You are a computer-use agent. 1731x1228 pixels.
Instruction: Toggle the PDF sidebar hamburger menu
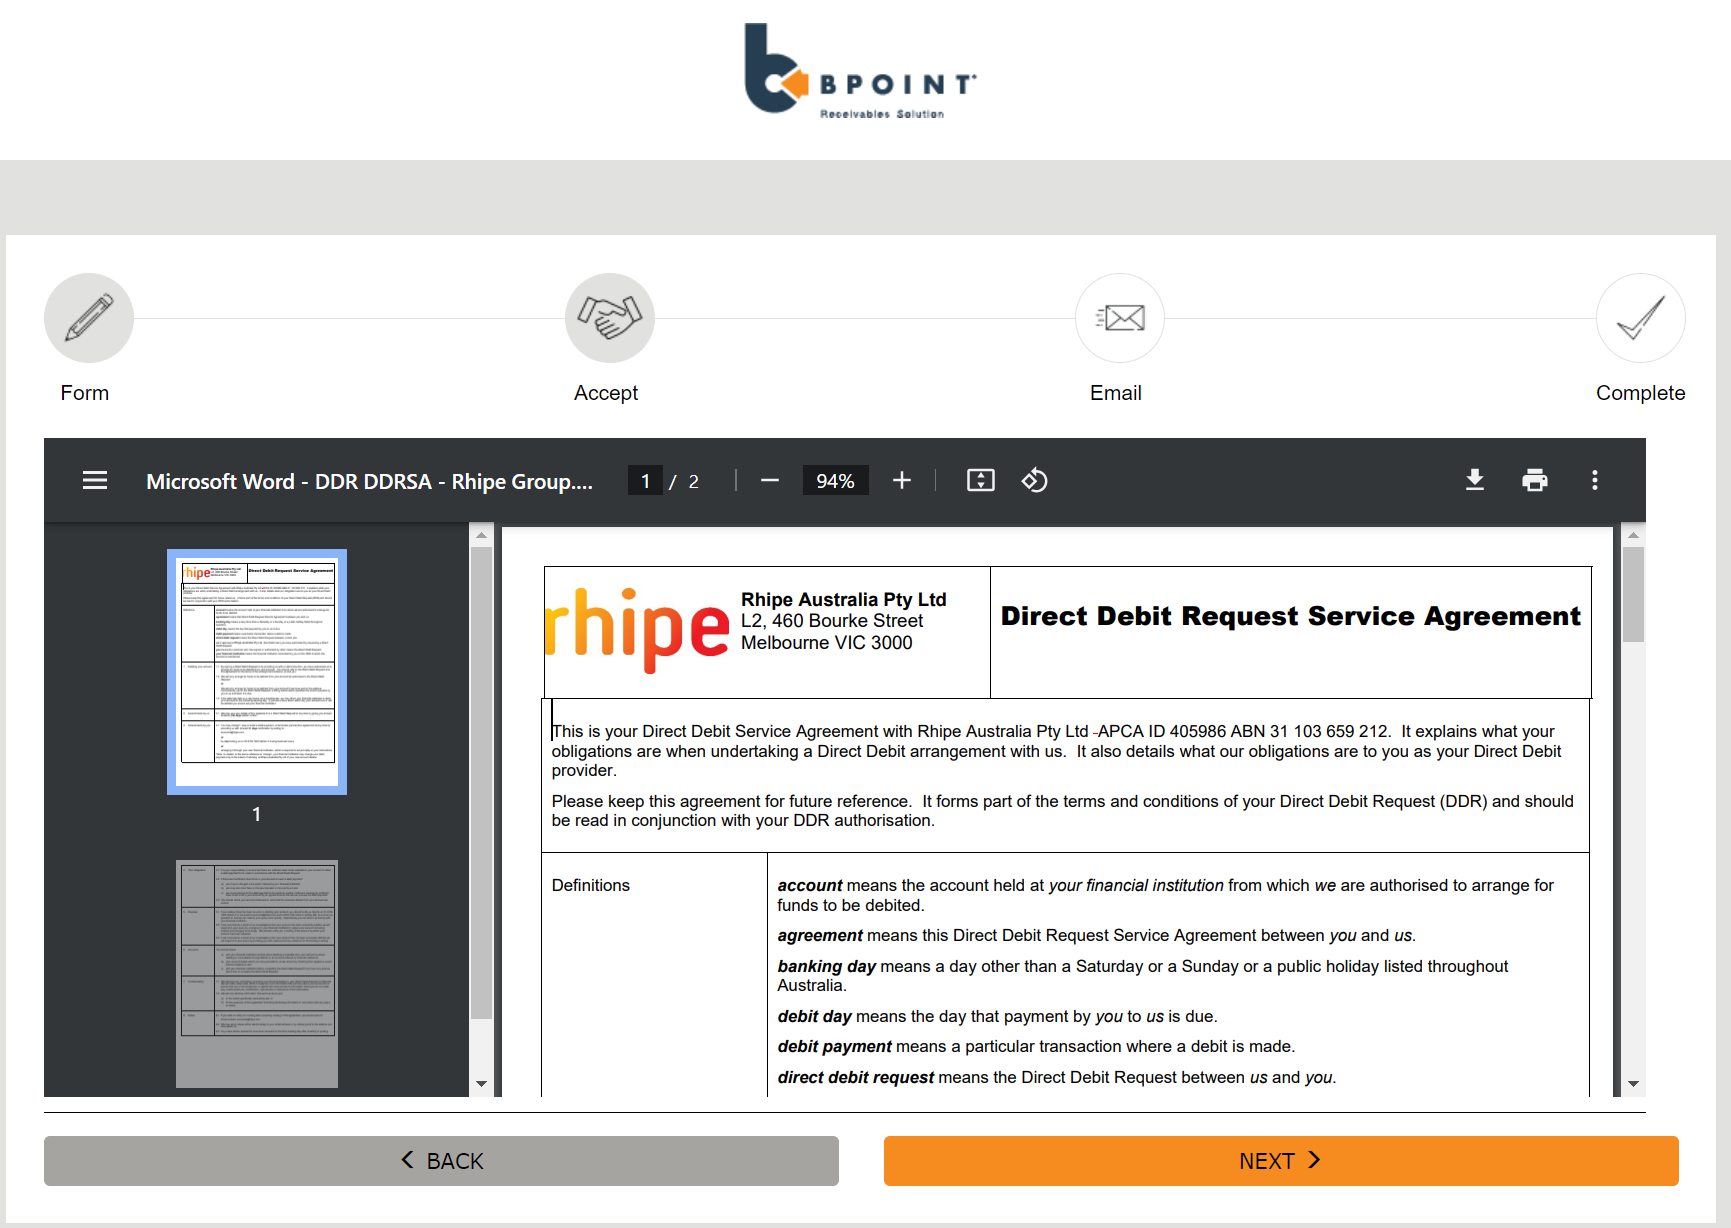coord(95,481)
